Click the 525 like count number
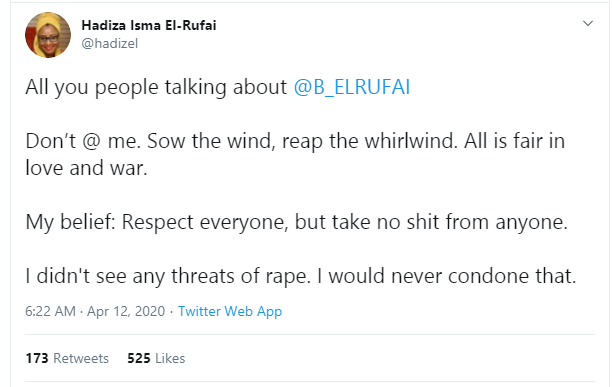Screen dimensions: 612x387 point(139,358)
